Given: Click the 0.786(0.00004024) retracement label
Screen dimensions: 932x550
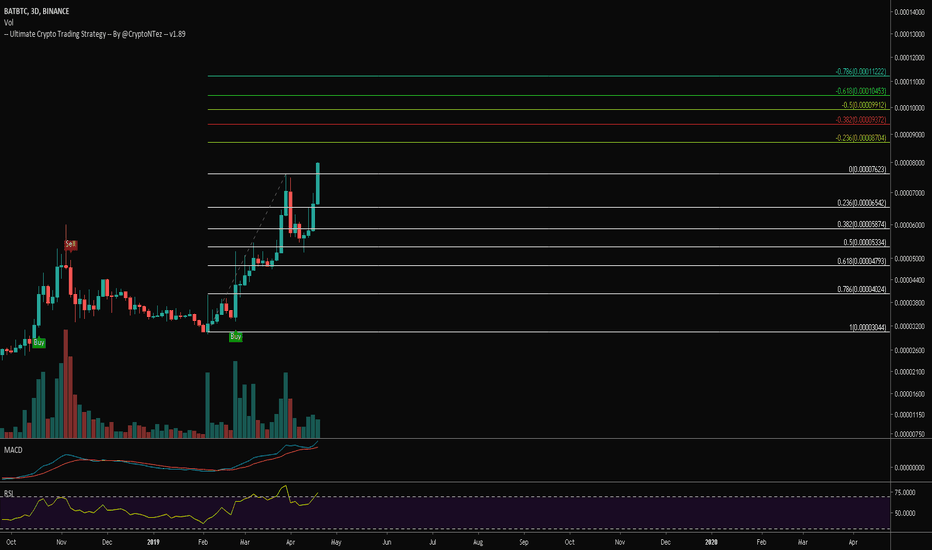Looking at the screenshot, I should point(862,290).
